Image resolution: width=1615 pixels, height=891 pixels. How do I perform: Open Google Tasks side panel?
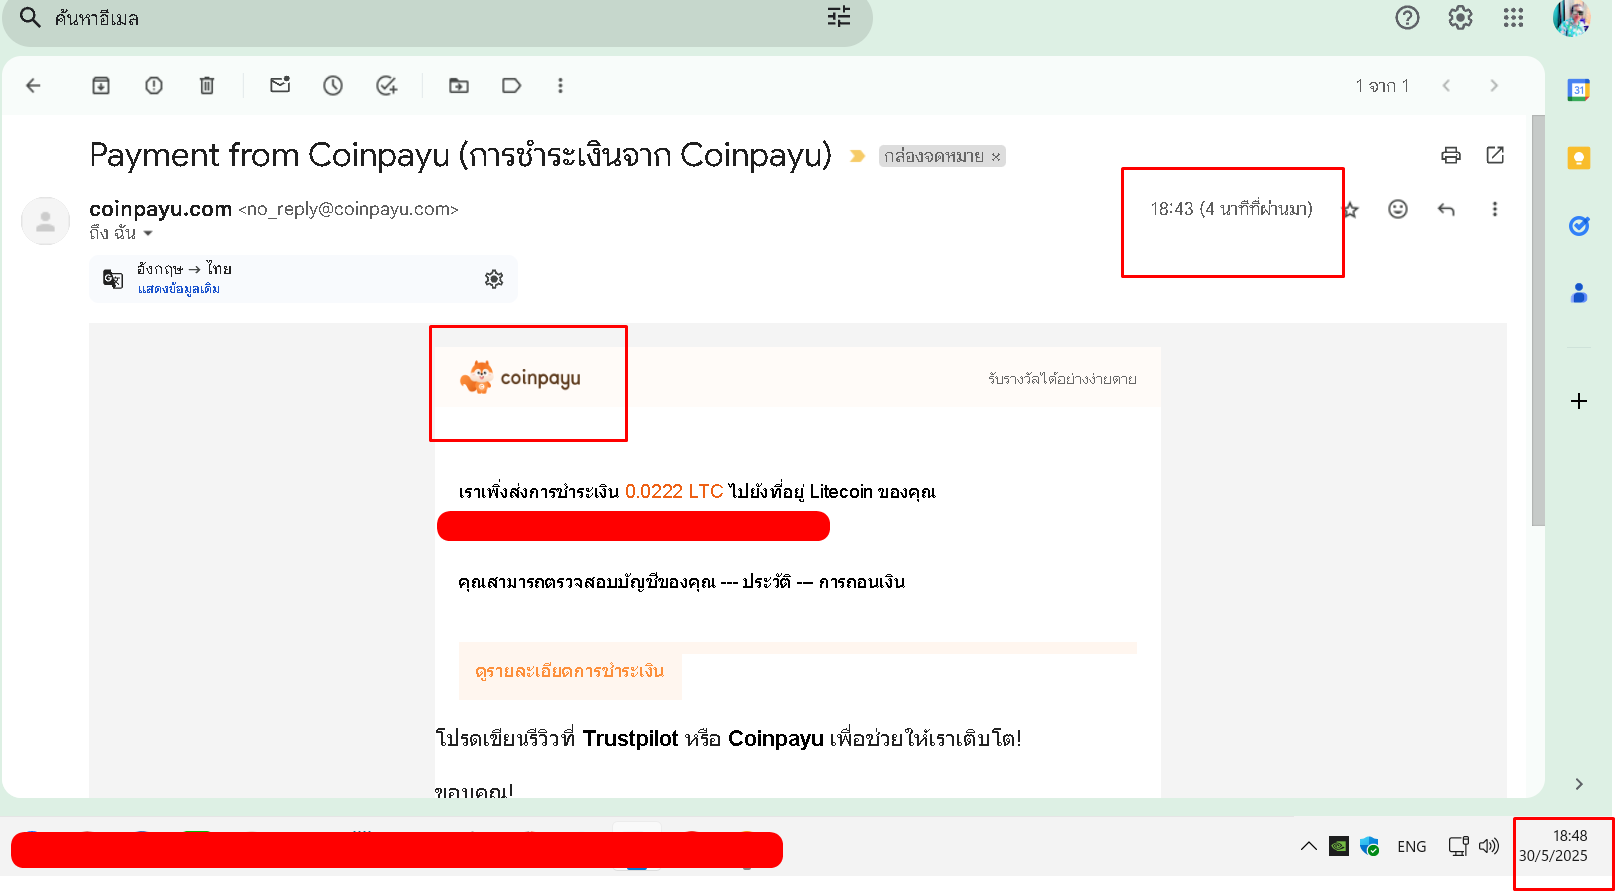point(1579,226)
